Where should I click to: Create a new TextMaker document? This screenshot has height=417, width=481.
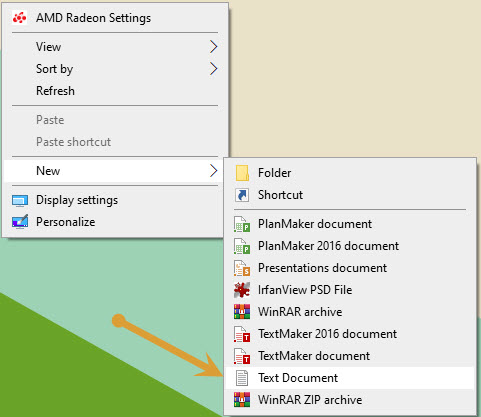[350, 356]
